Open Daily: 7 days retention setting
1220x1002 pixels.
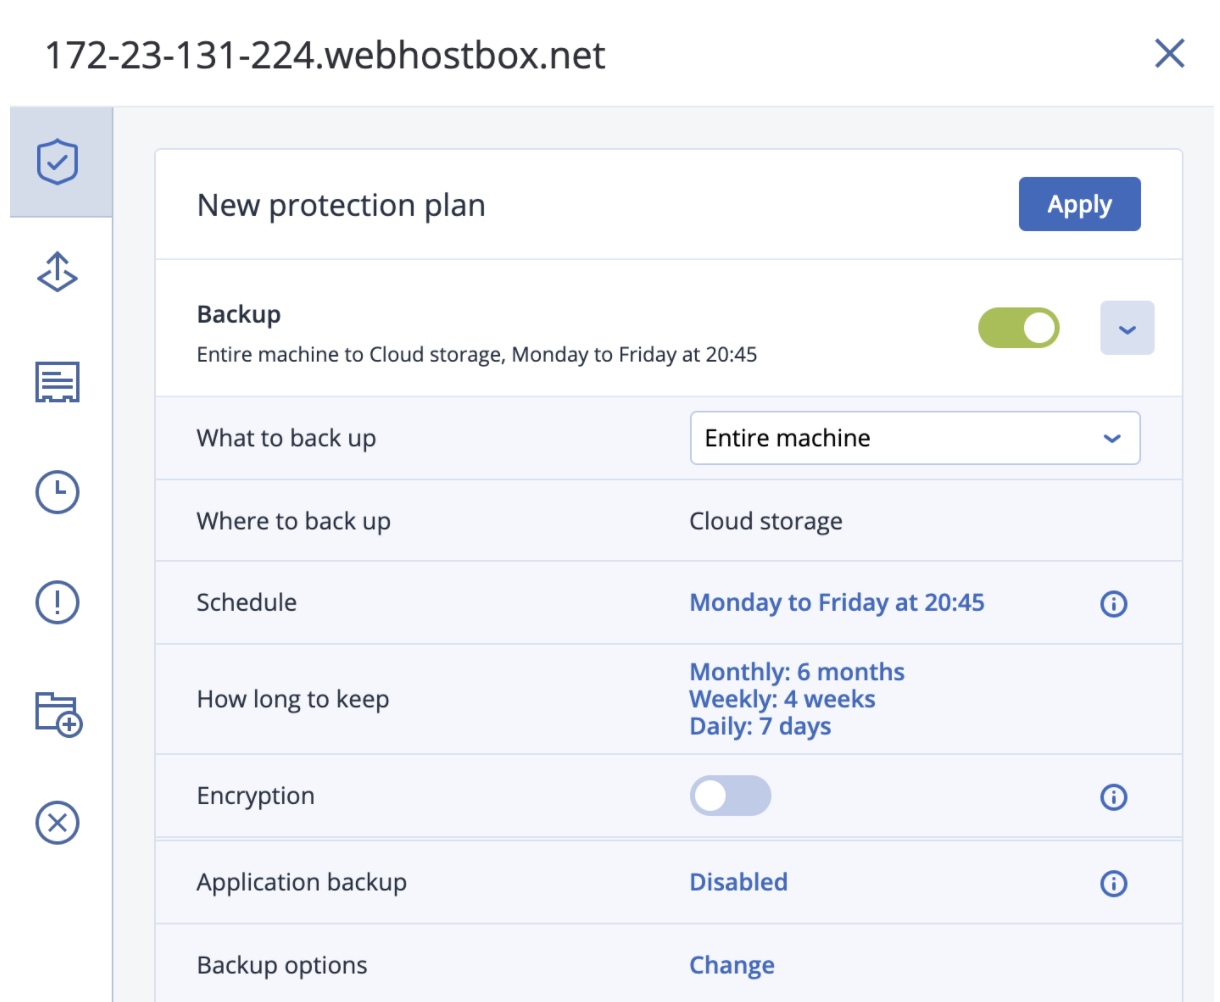click(760, 726)
